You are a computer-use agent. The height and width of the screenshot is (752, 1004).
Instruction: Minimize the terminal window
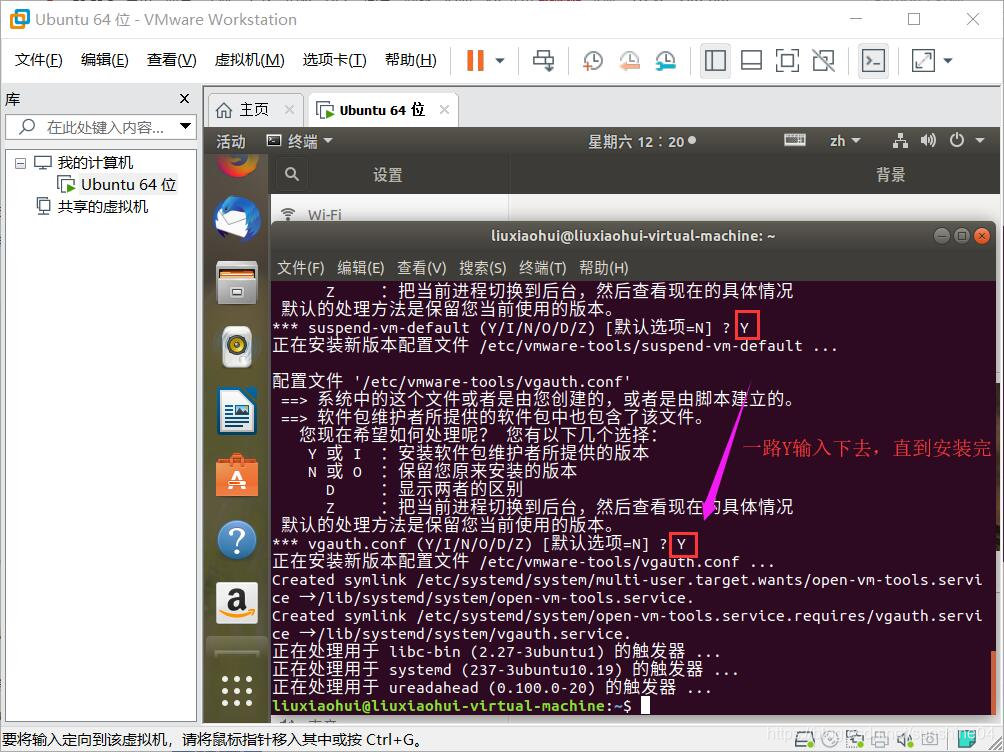tap(942, 236)
